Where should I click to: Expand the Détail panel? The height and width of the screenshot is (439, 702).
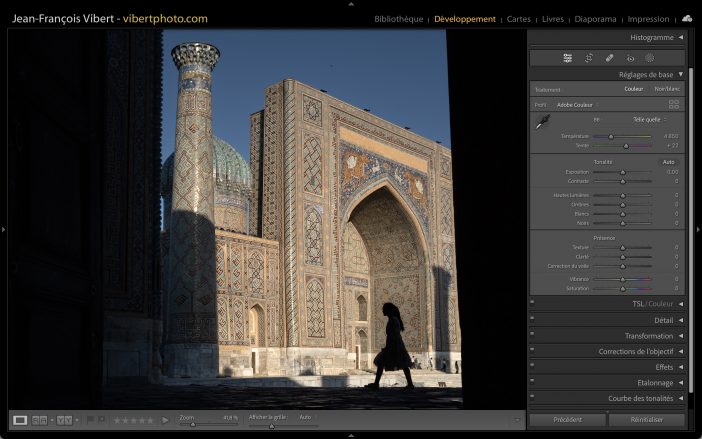tap(663, 320)
